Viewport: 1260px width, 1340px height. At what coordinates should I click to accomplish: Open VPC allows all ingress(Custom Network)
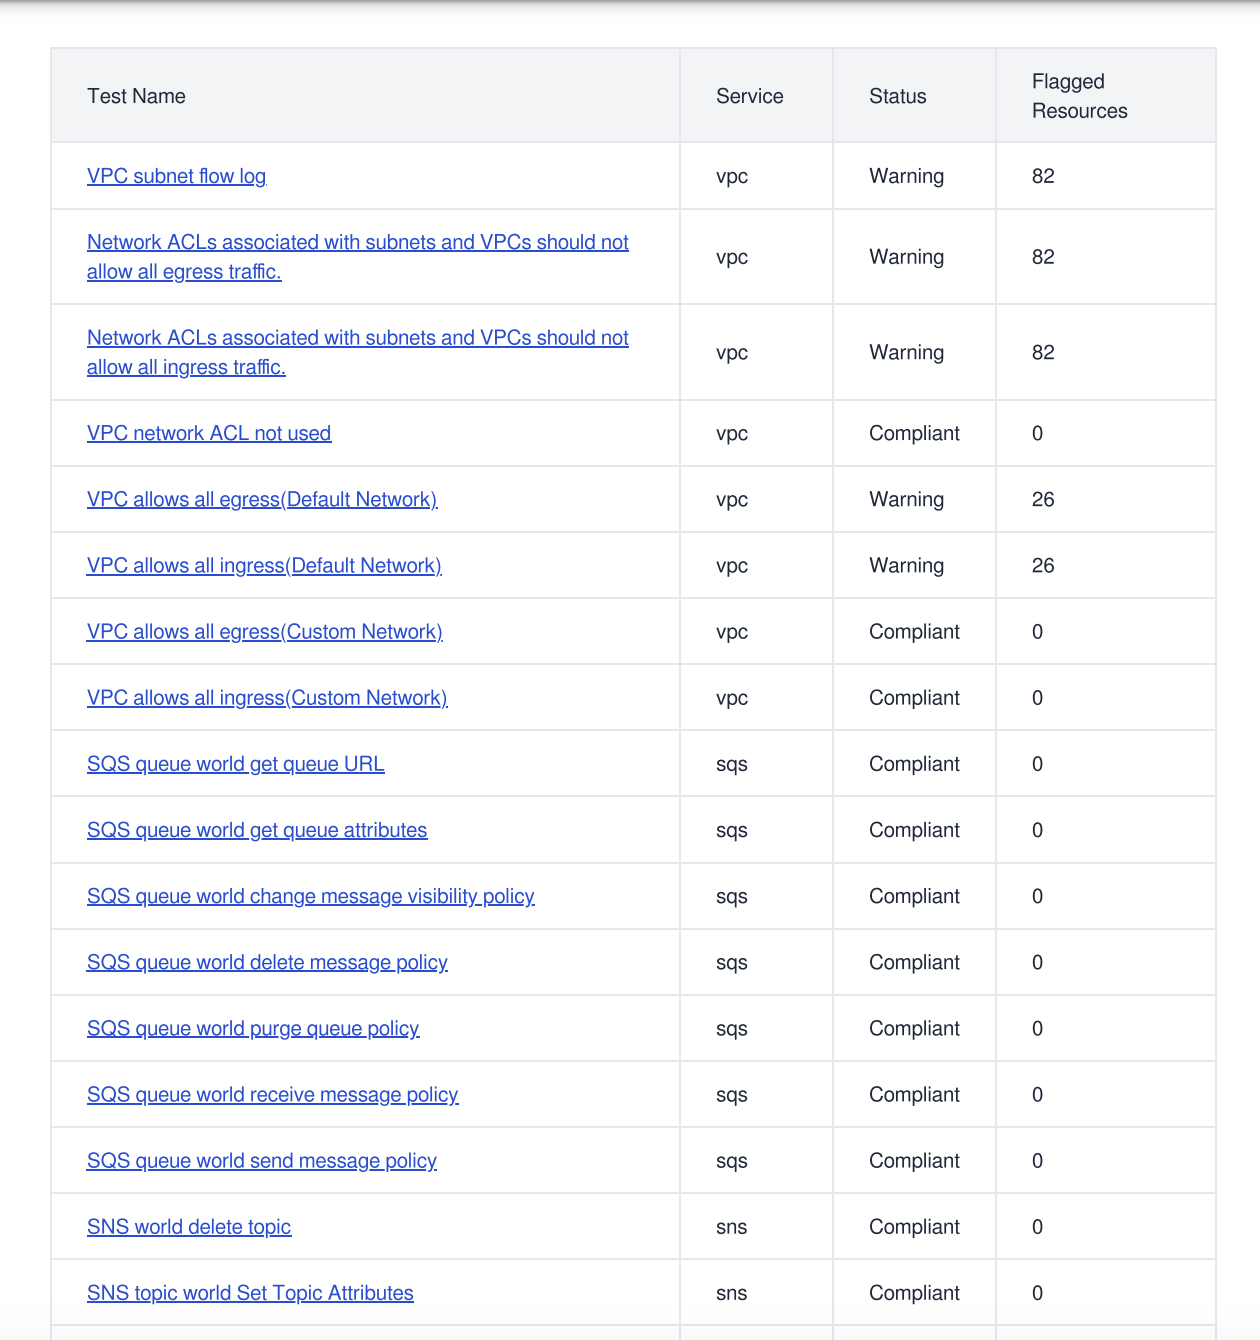point(267,697)
